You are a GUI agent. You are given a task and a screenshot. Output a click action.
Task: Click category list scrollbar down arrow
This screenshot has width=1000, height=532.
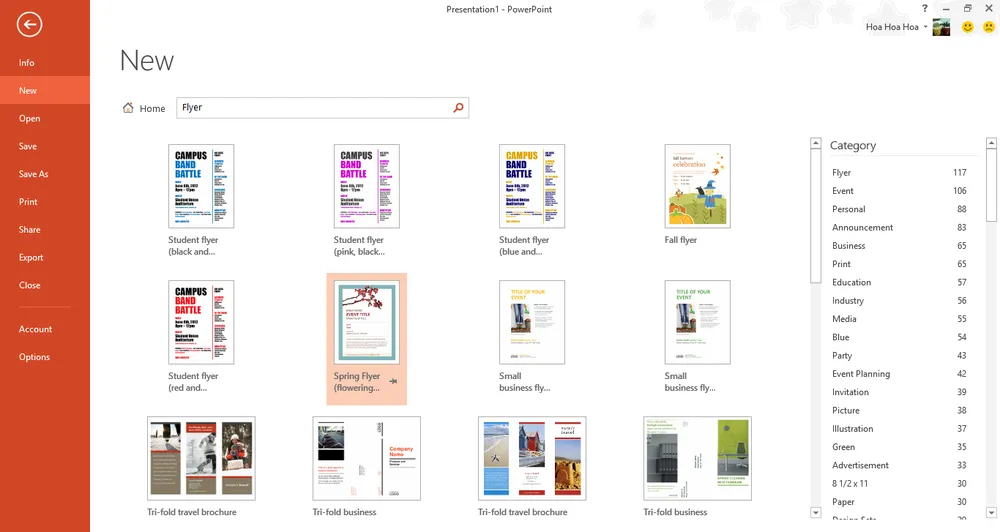tap(991, 512)
